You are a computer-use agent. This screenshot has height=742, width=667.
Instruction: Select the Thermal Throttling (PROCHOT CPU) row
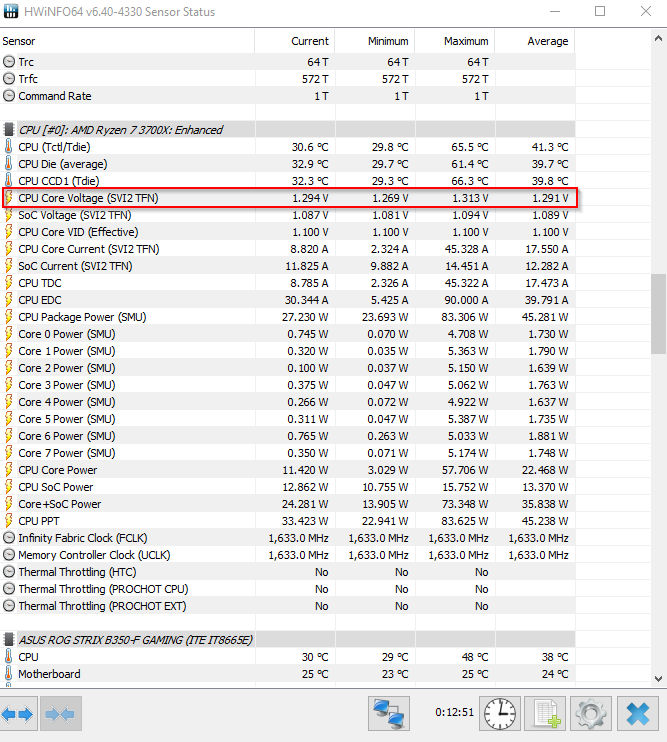tap(288, 589)
